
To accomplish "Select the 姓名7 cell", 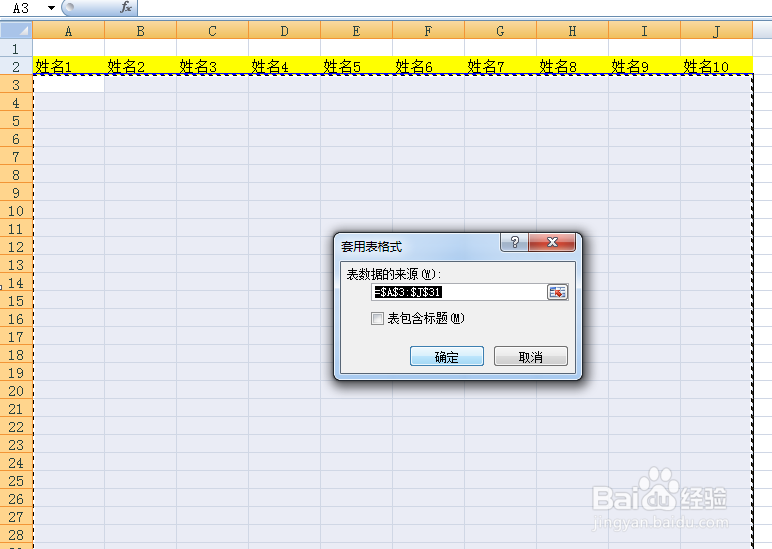I will (500, 66).
